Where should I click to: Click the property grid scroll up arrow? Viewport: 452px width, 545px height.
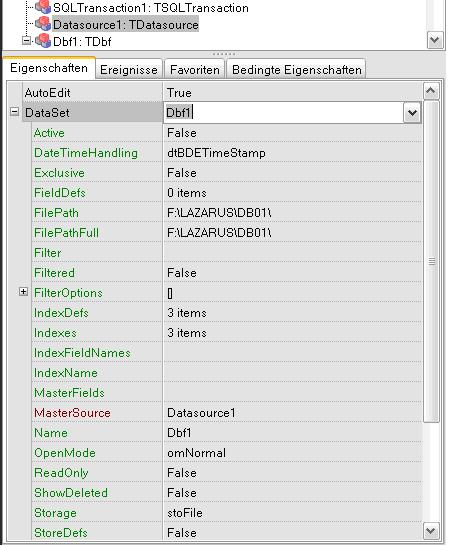tap(431, 91)
